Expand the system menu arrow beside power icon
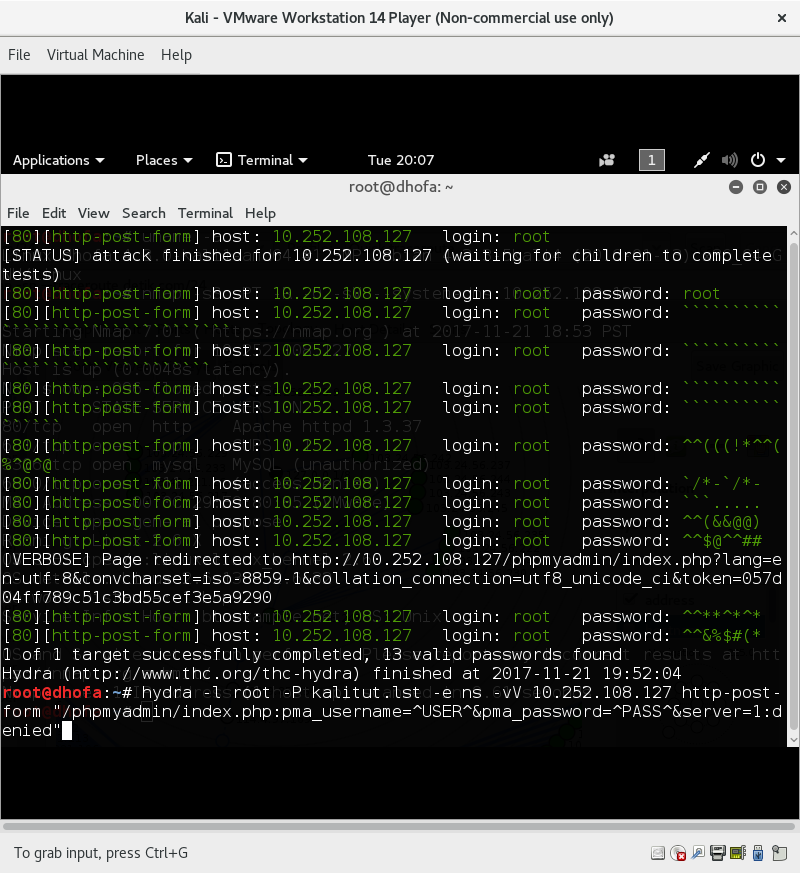This screenshot has height=873, width=800. pos(781,160)
